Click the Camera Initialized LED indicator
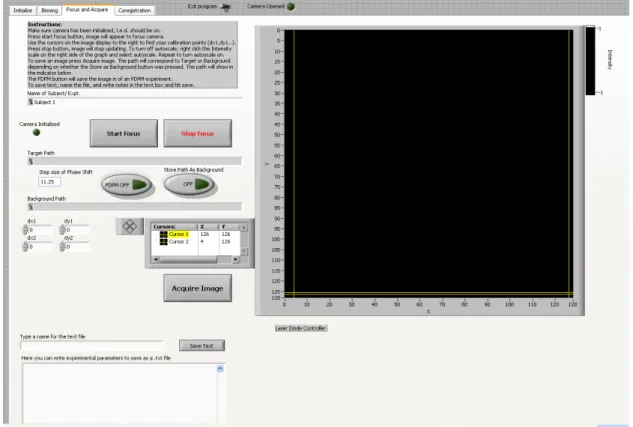This screenshot has height=427, width=633. pyautogui.click(x=36, y=132)
